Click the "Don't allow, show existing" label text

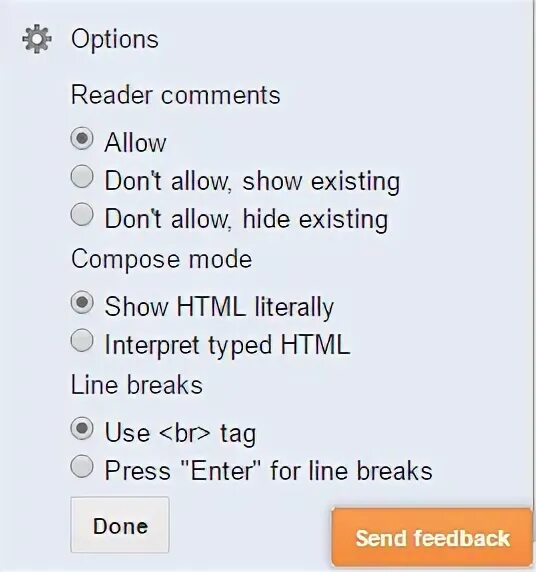252,181
